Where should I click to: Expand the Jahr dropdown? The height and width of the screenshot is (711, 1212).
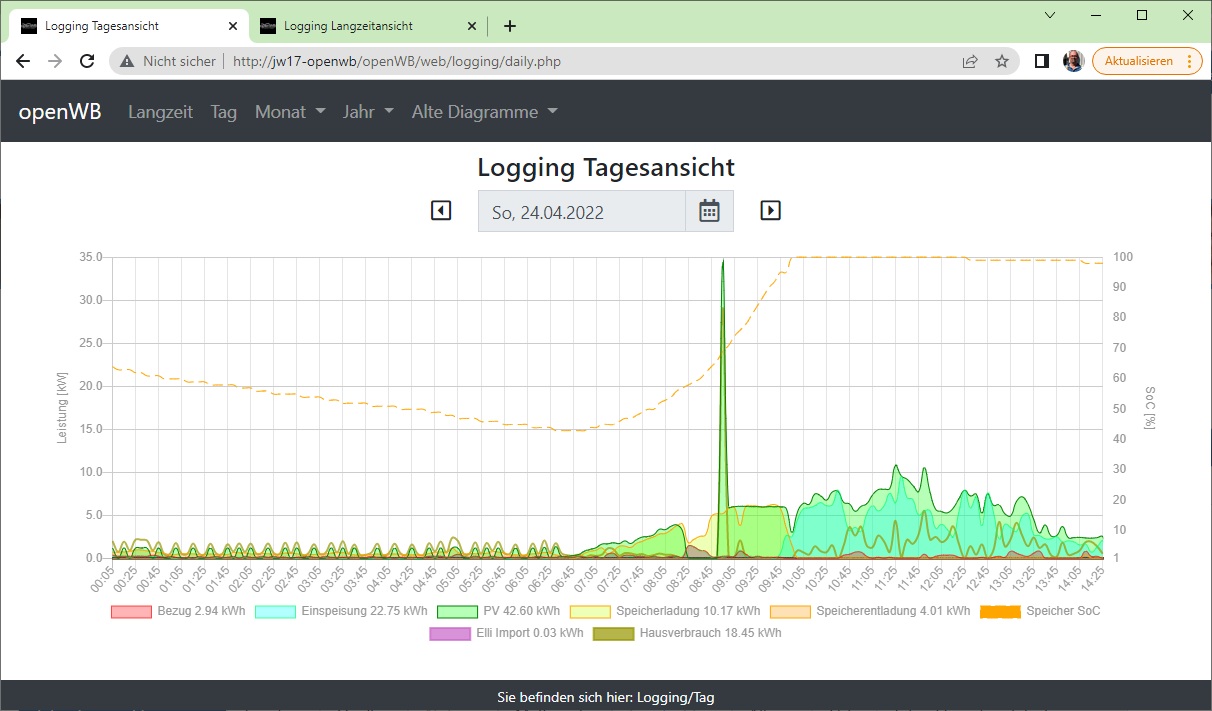[x=368, y=112]
